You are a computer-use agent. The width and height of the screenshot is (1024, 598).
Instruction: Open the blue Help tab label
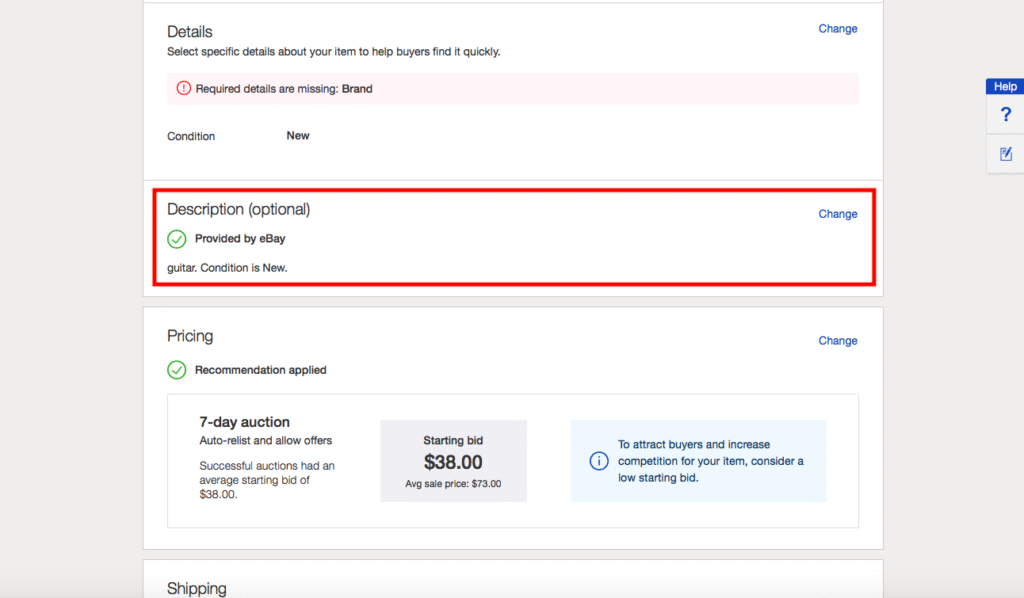click(1005, 87)
